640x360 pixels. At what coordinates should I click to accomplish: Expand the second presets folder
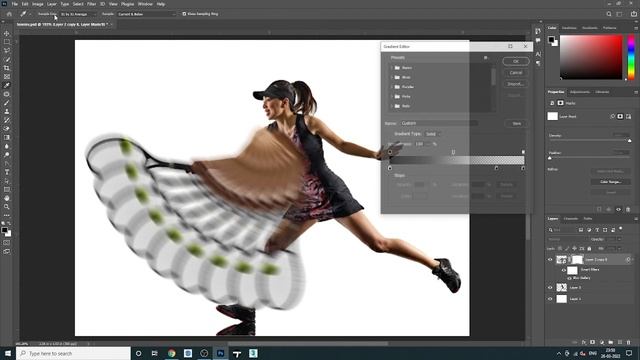coord(392,77)
